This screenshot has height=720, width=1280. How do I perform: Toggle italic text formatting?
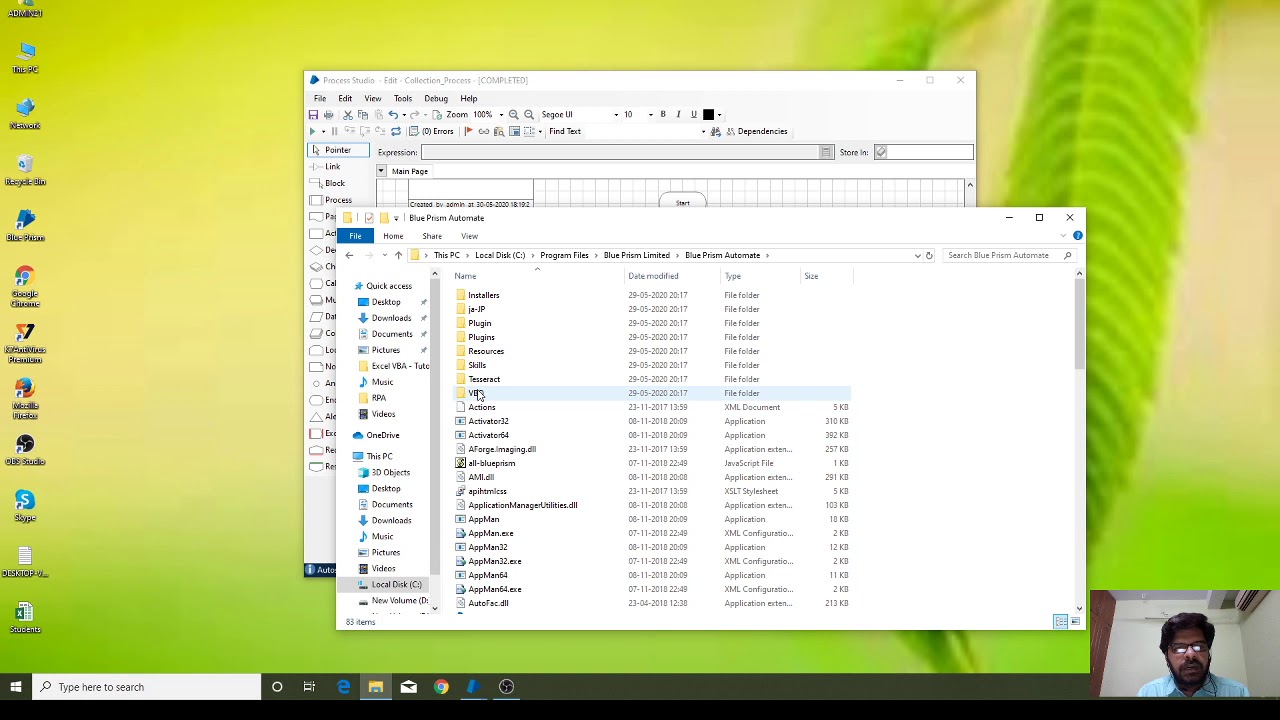click(x=678, y=115)
